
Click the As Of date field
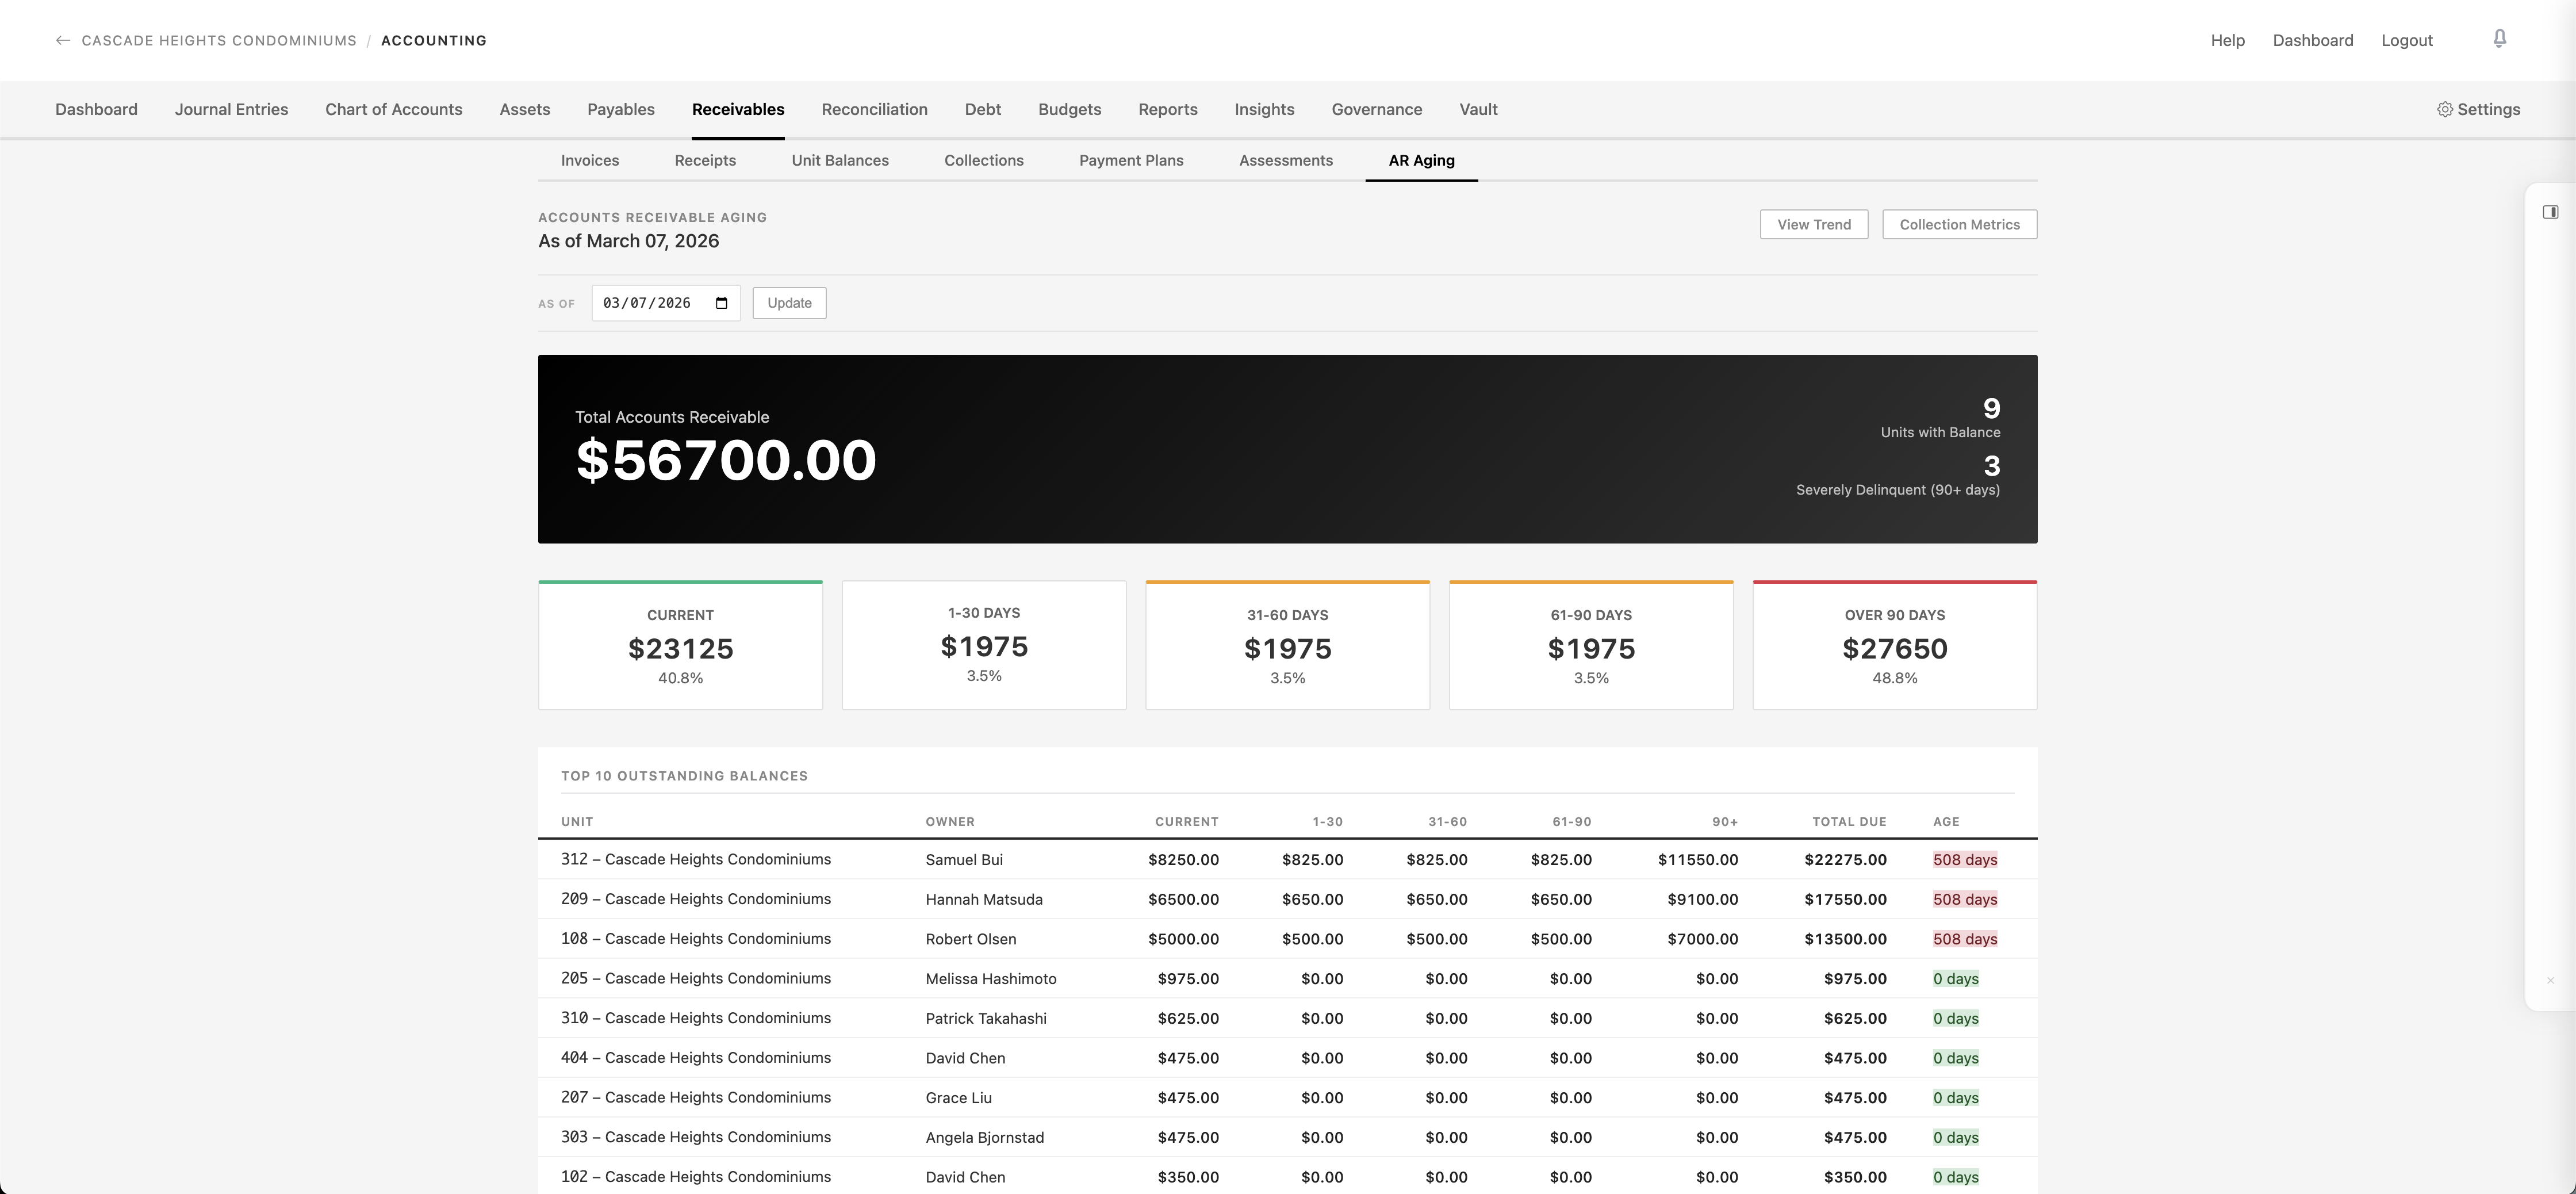point(647,303)
